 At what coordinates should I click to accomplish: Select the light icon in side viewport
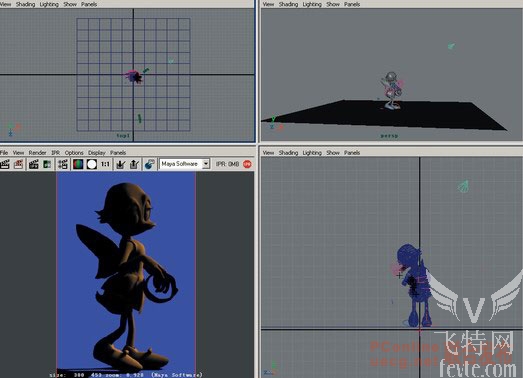pos(464,186)
